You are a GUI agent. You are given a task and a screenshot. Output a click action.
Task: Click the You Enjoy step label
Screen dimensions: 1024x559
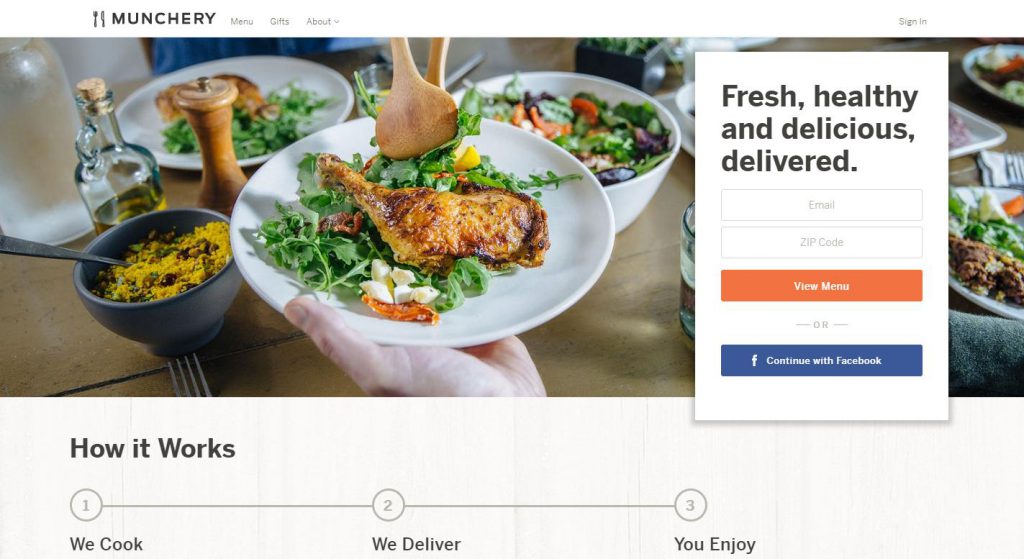click(x=715, y=545)
